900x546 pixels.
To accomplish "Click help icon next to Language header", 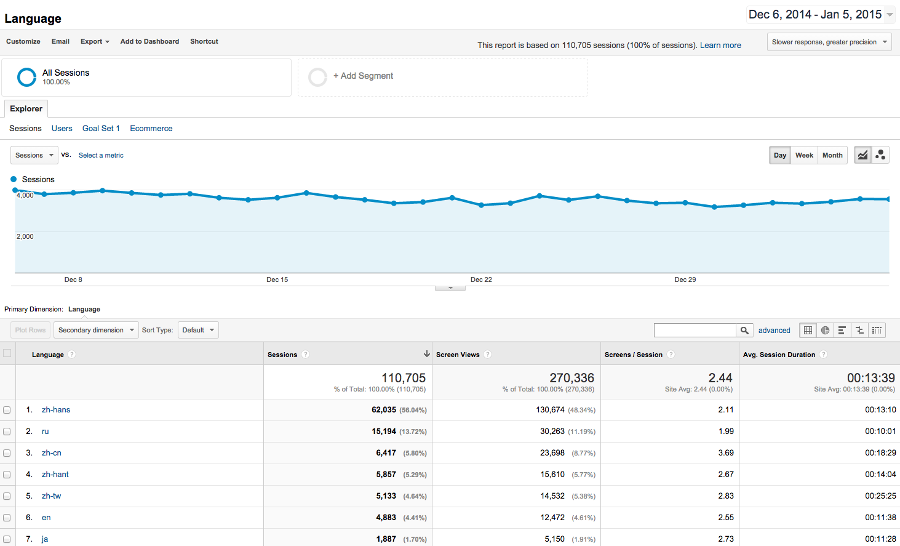I will [x=72, y=354].
